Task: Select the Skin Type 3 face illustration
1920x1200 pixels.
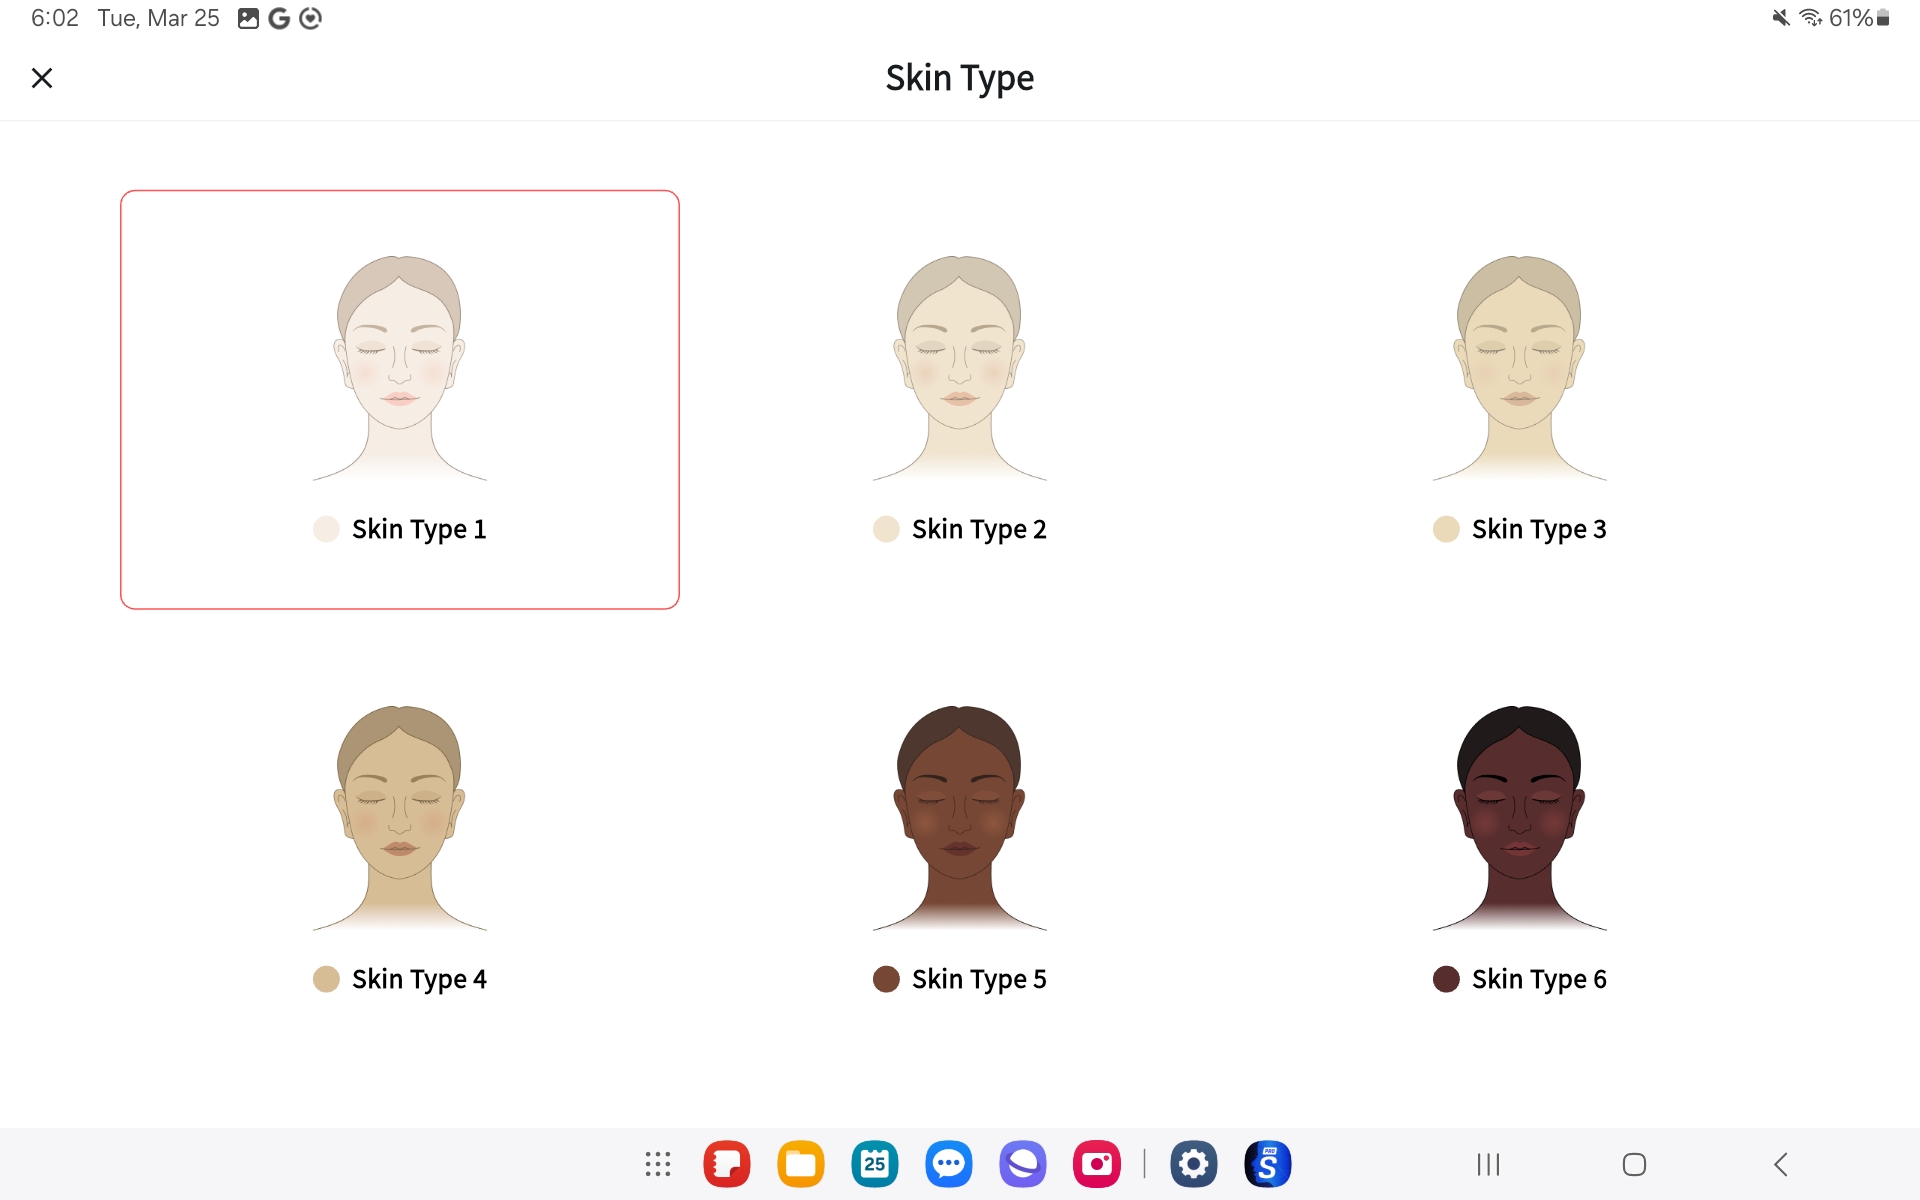Action: coord(1520,368)
